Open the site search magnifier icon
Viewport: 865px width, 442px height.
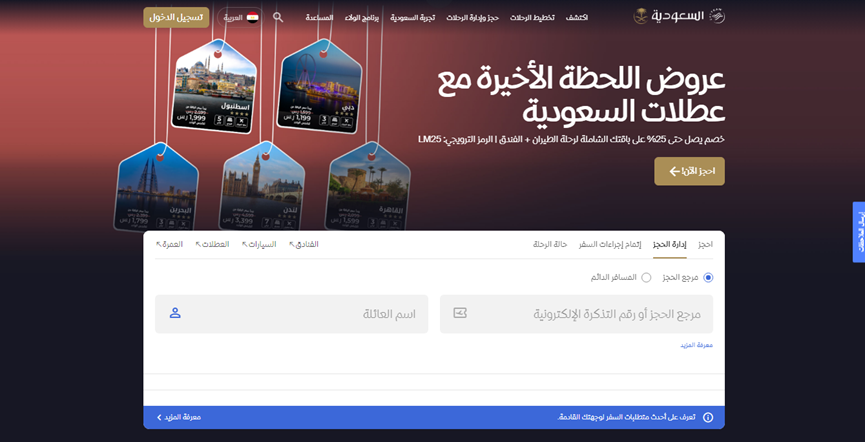(278, 17)
